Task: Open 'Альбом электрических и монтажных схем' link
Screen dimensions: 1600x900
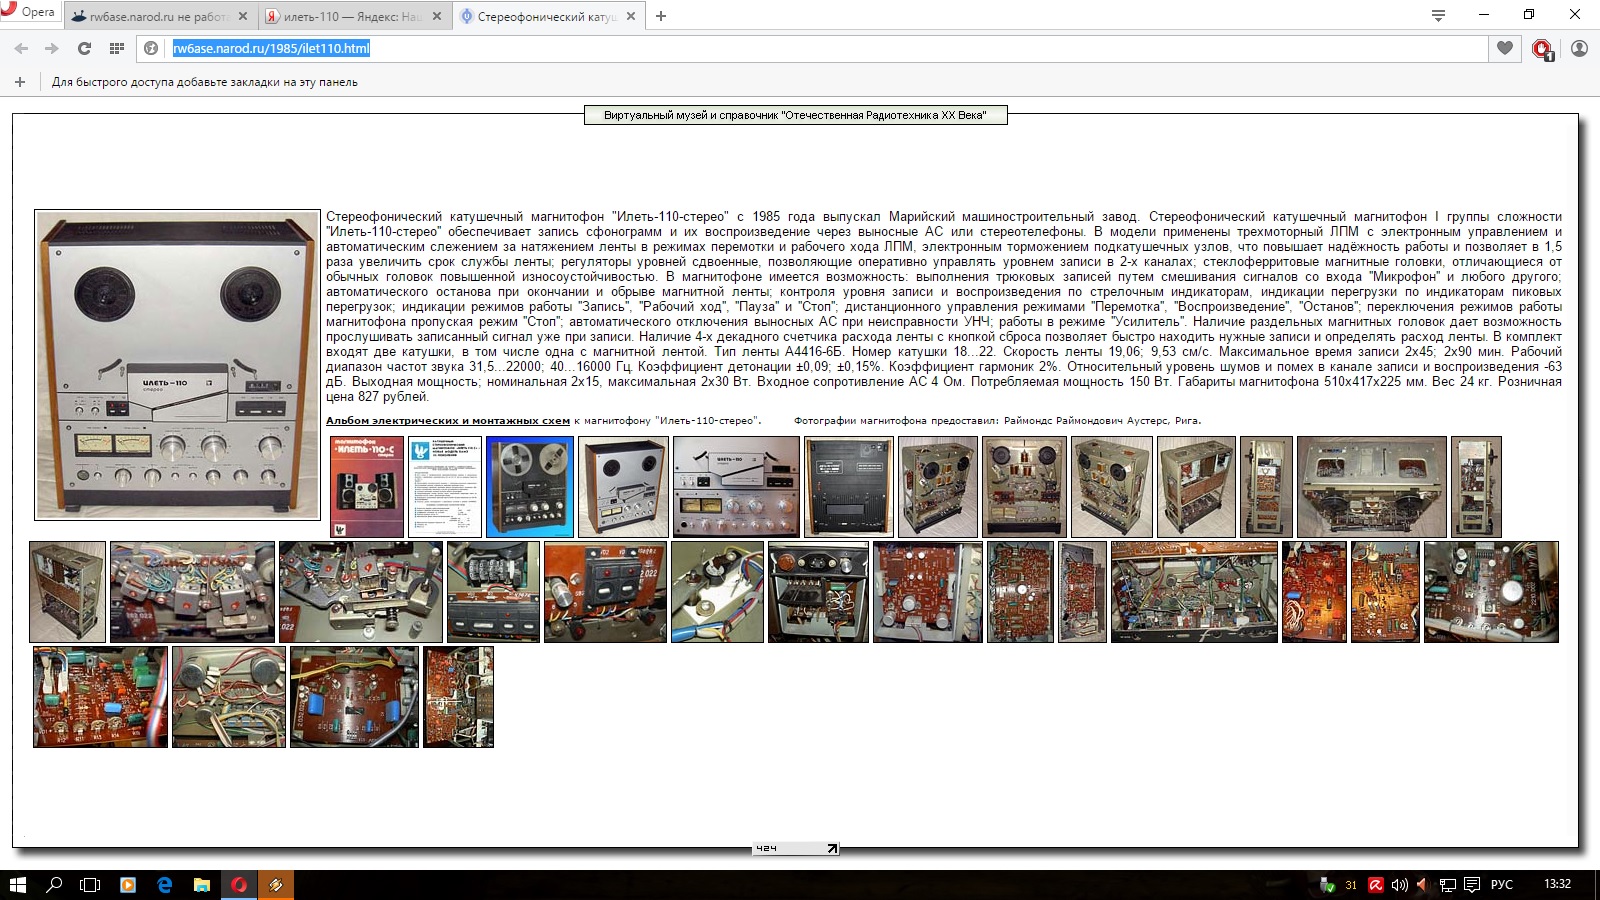Action: pos(447,421)
